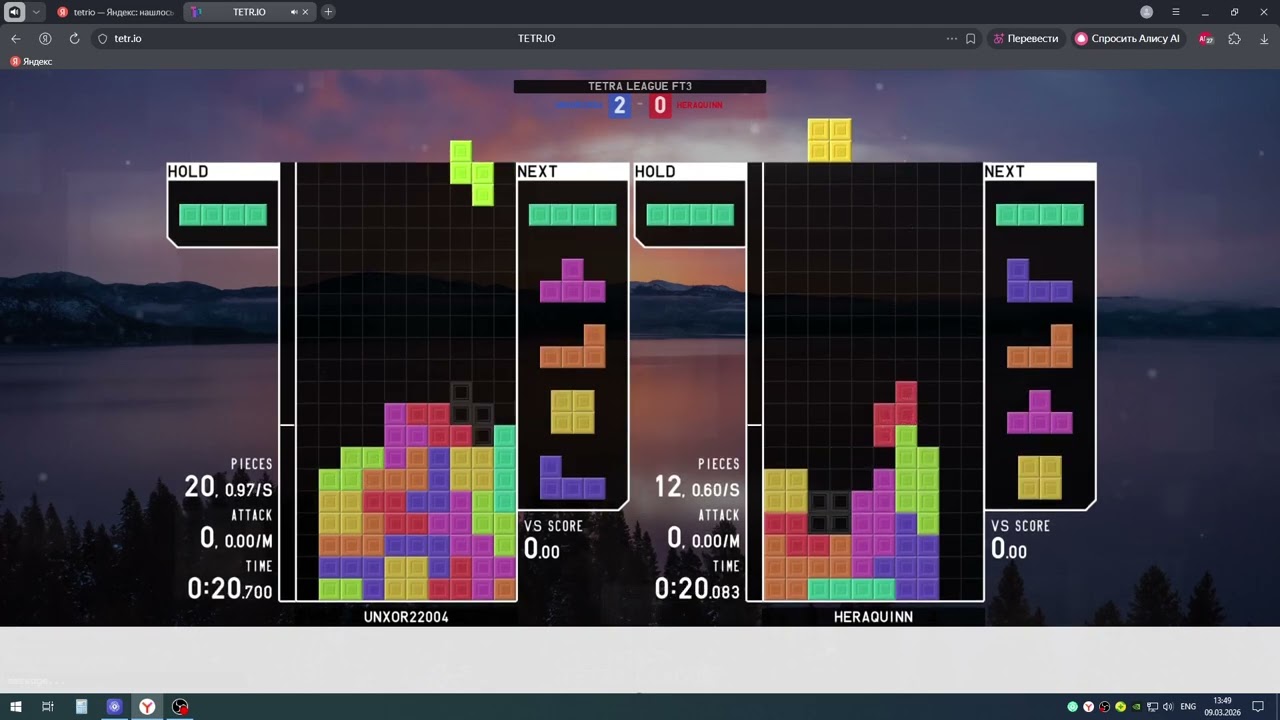
Task: Switch to the 'tetrio — Яндекс' tab
Action: pyautogui.click(x=117, y=12)
